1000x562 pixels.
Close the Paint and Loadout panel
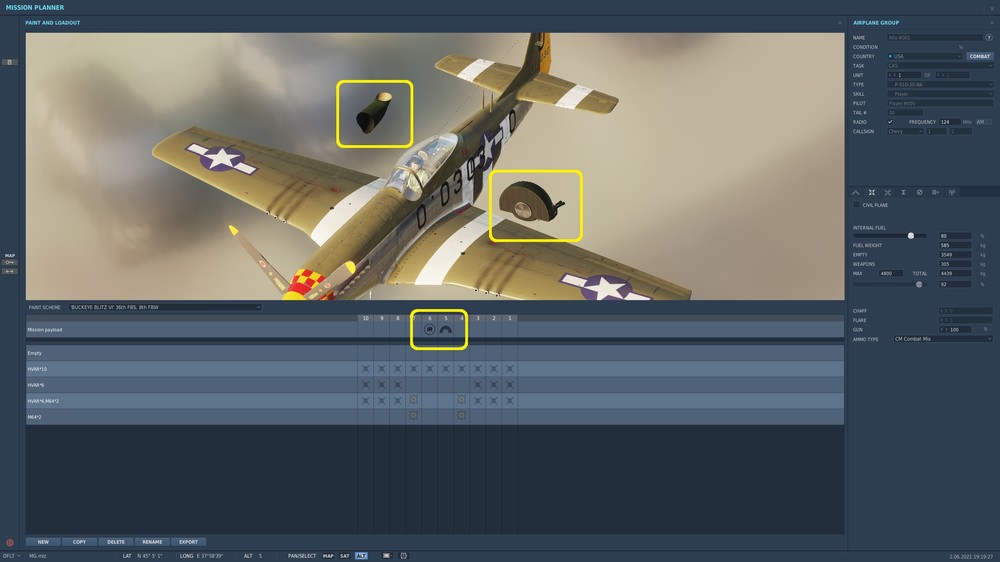[x=839, y=23]
